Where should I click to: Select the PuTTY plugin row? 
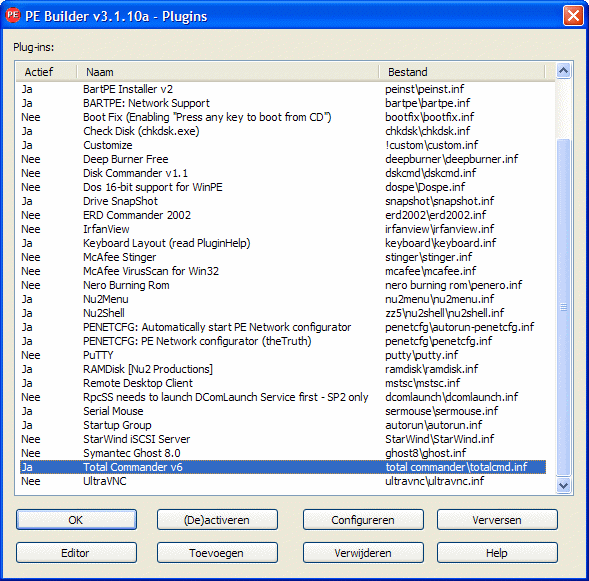pos(283,355)
